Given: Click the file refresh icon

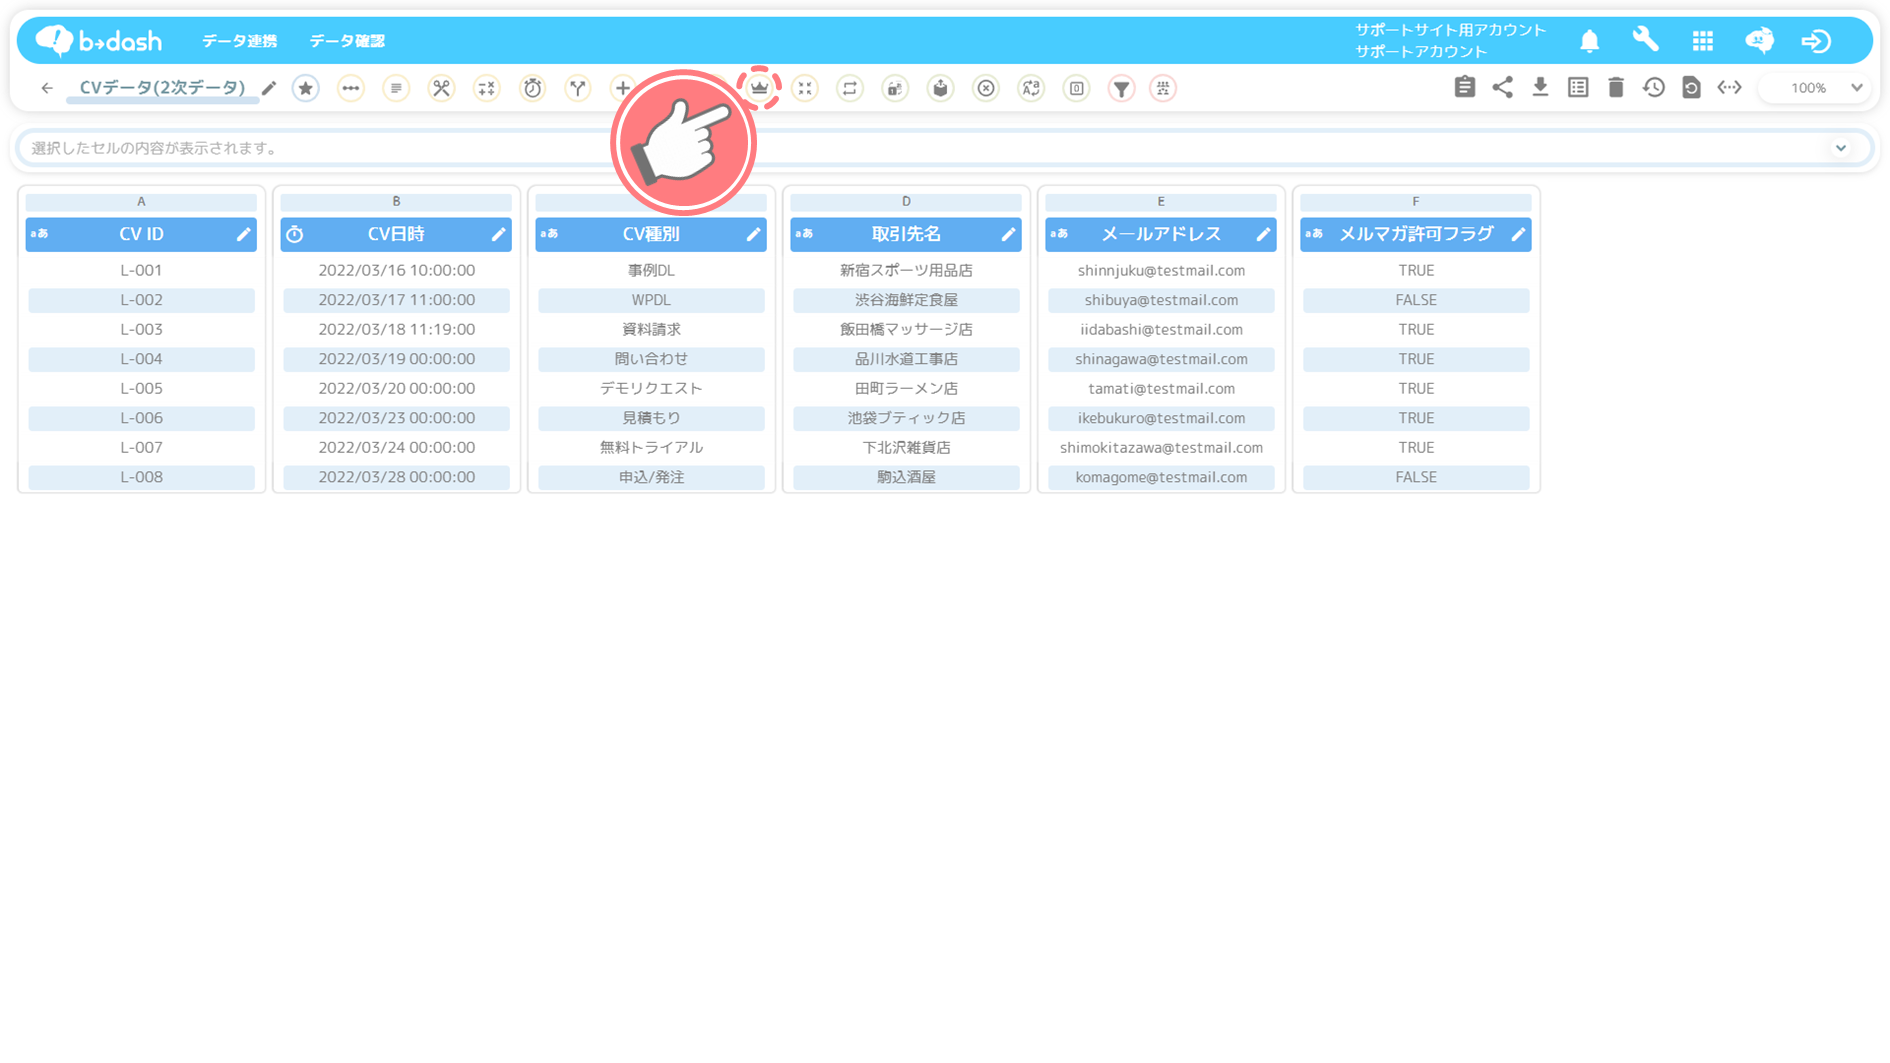Looking at the screenshot, I should (x=1691, y=87).
